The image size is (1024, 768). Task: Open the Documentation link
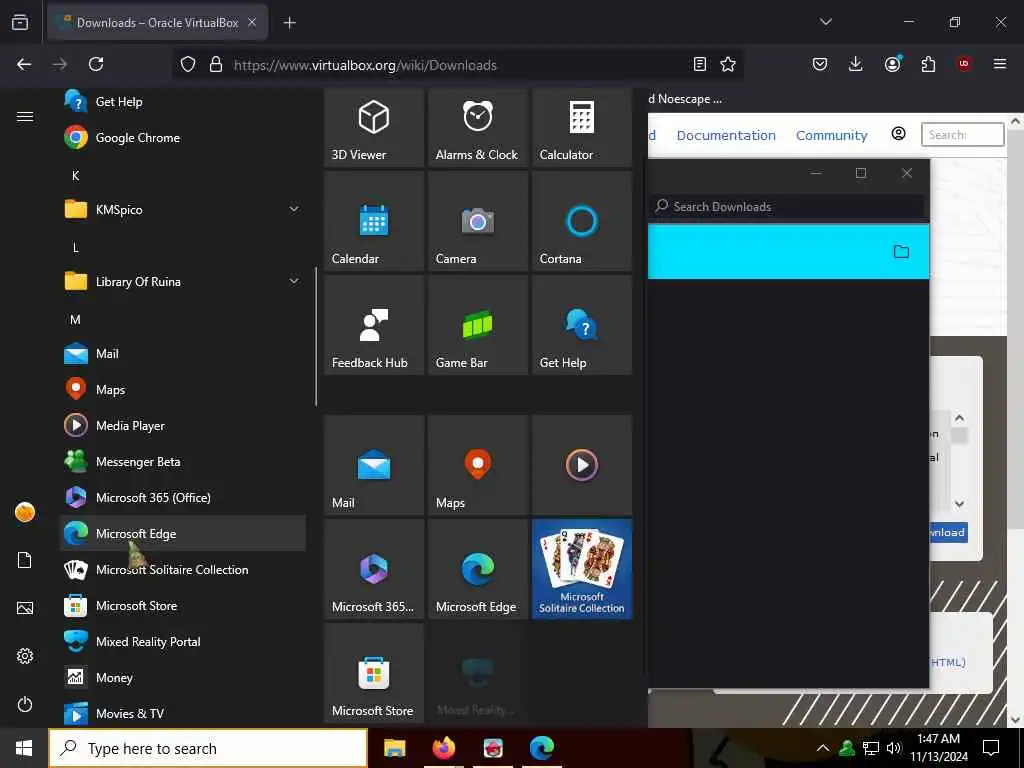pos(726,135)
